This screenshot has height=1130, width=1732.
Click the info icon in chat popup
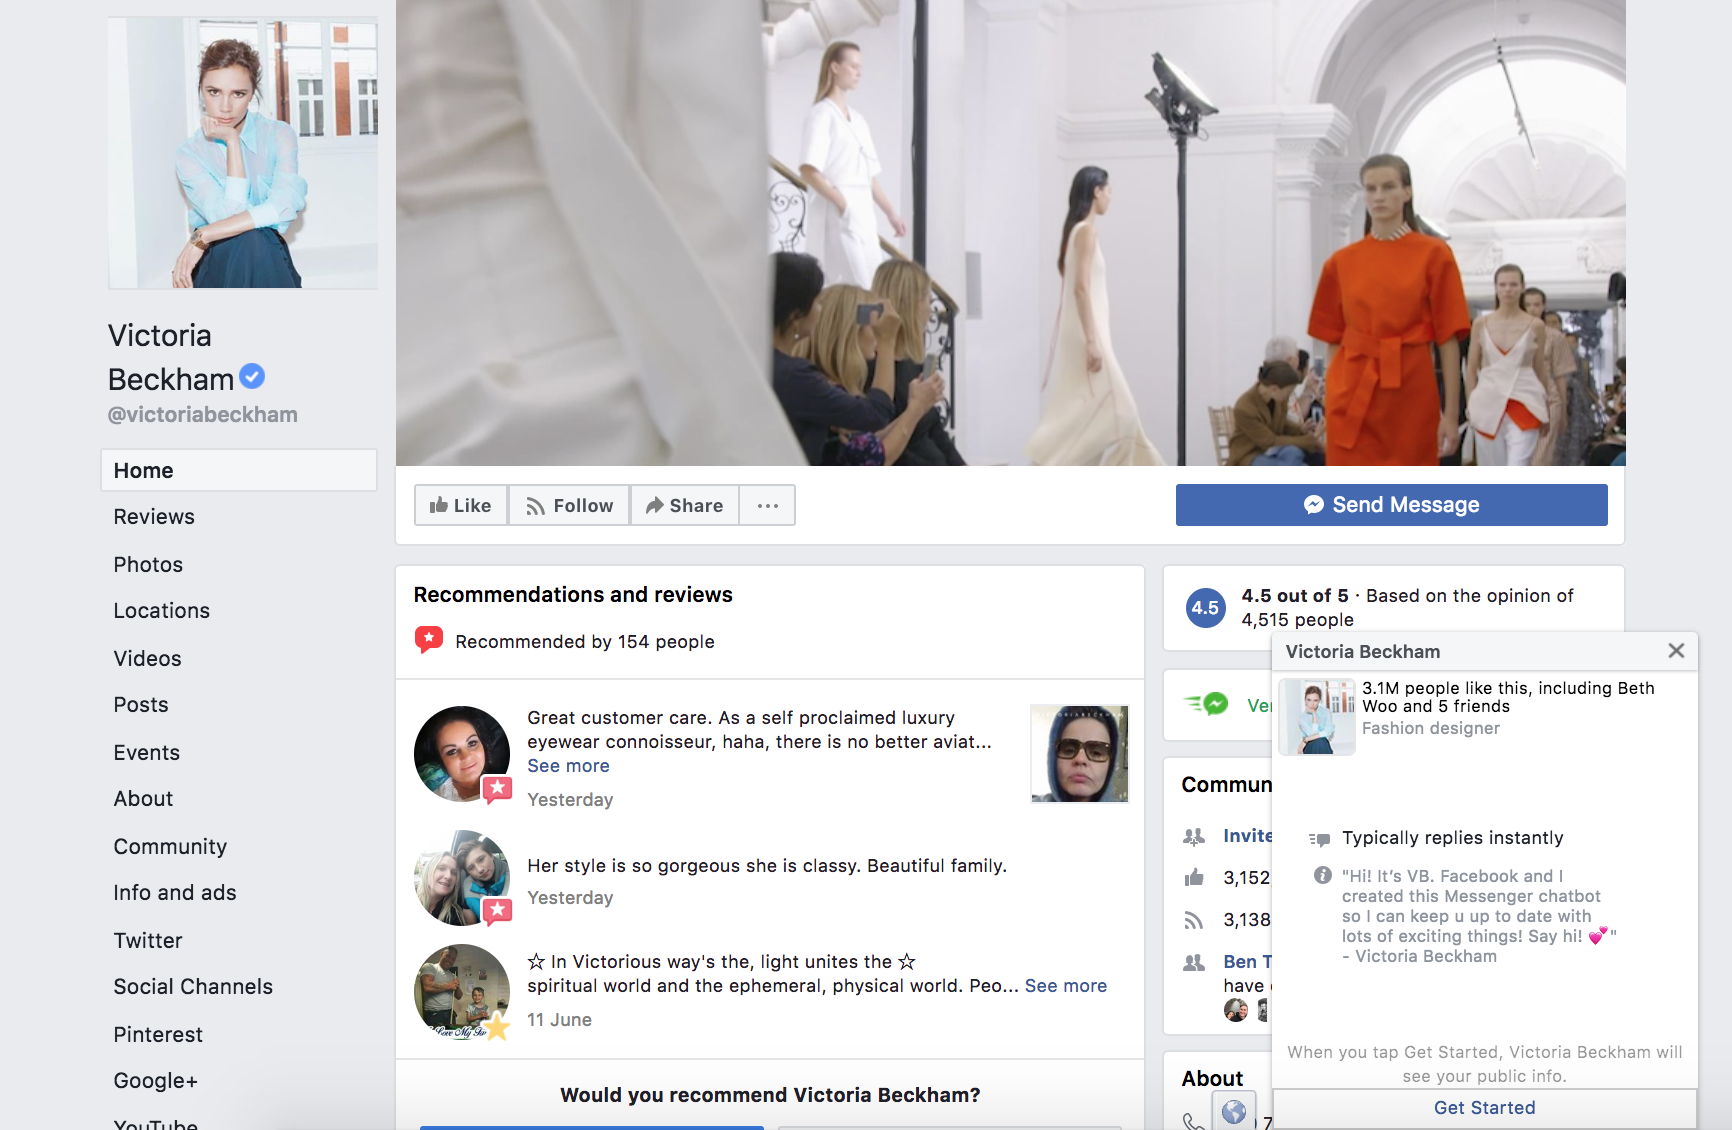tap(1322, 876)
